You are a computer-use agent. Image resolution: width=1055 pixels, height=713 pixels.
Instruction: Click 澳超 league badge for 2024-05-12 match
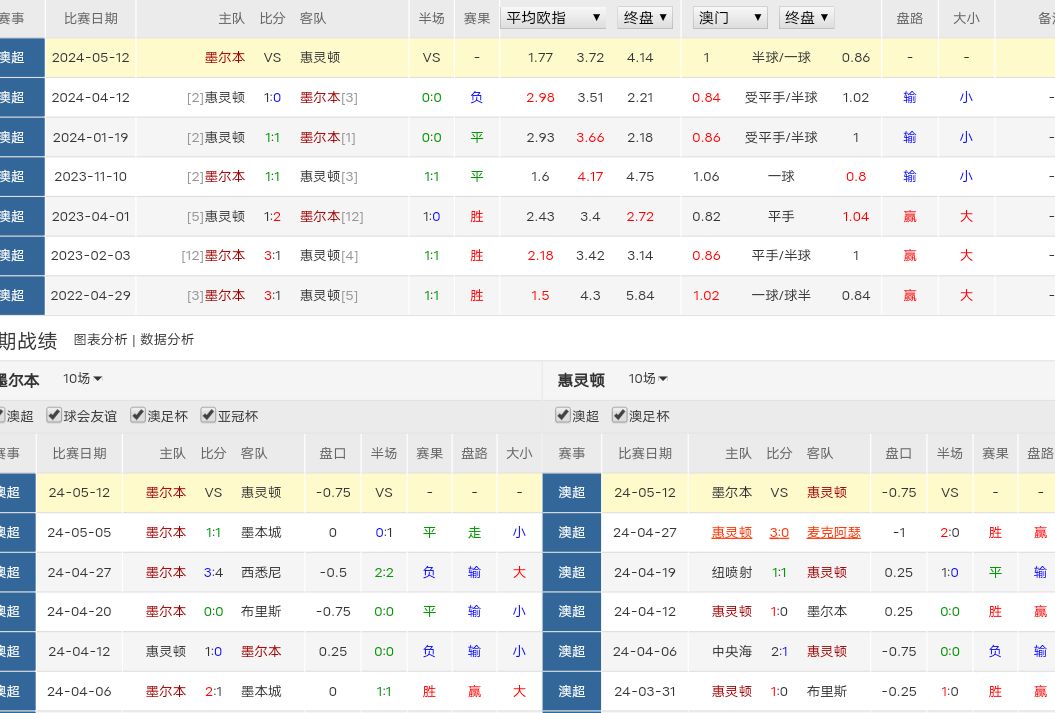tap(14, 58)
